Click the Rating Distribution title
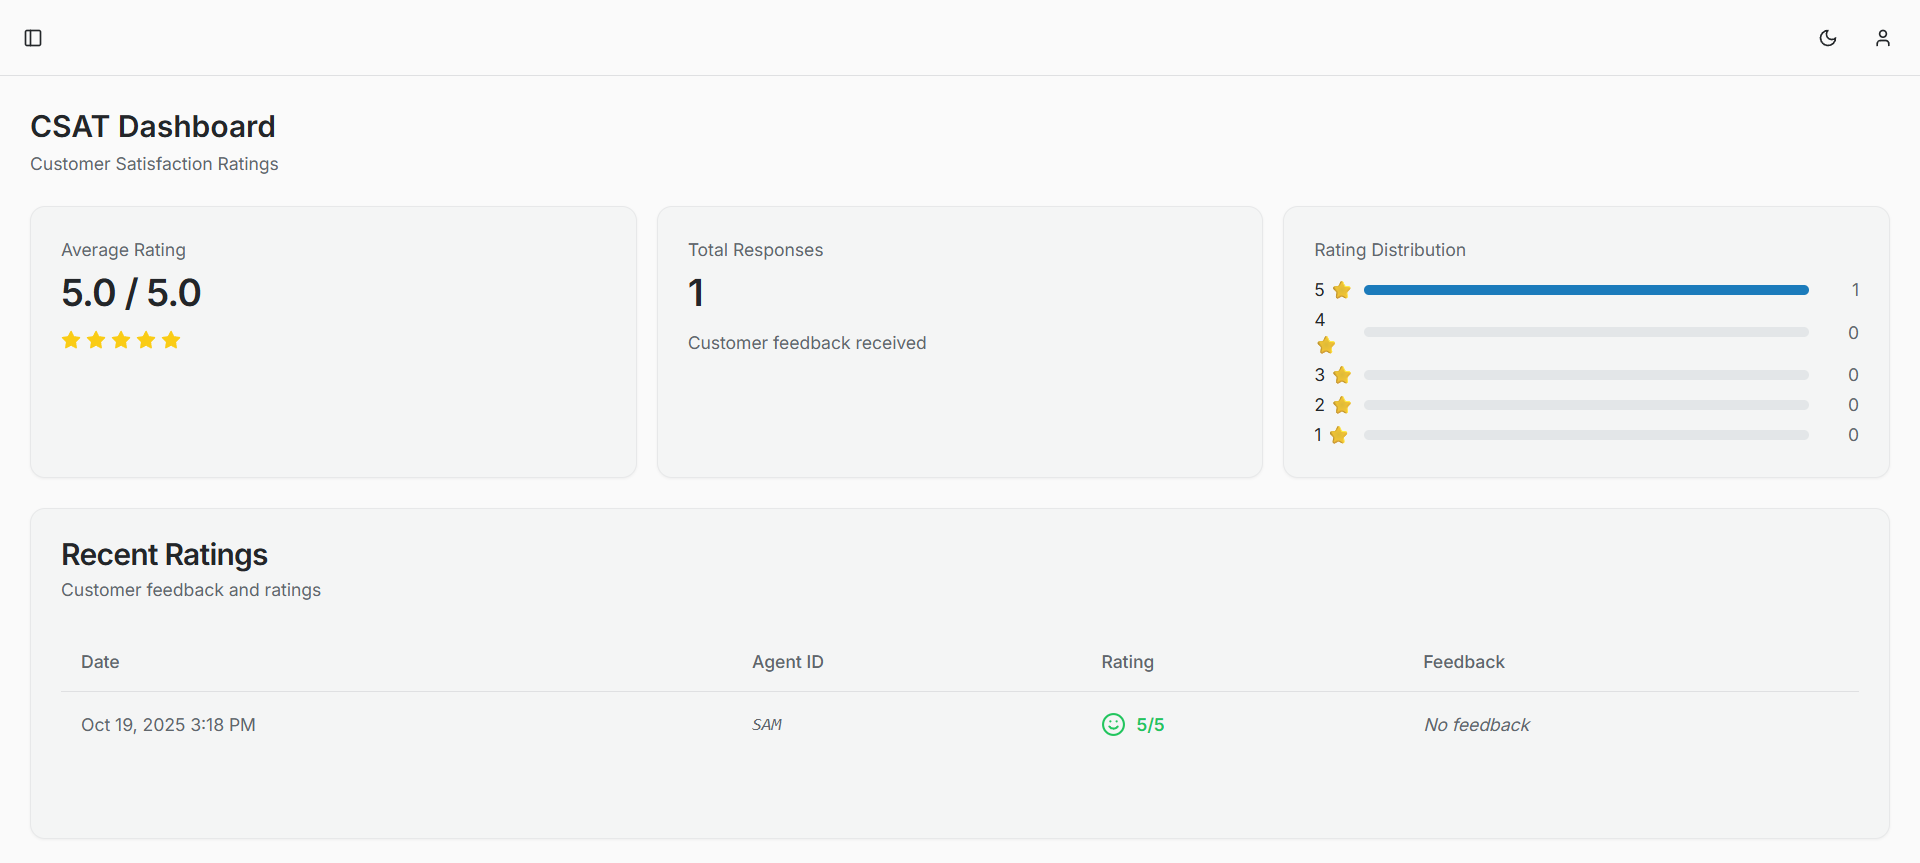This screenshot has height=863, width=1920. click(1390, 250)
